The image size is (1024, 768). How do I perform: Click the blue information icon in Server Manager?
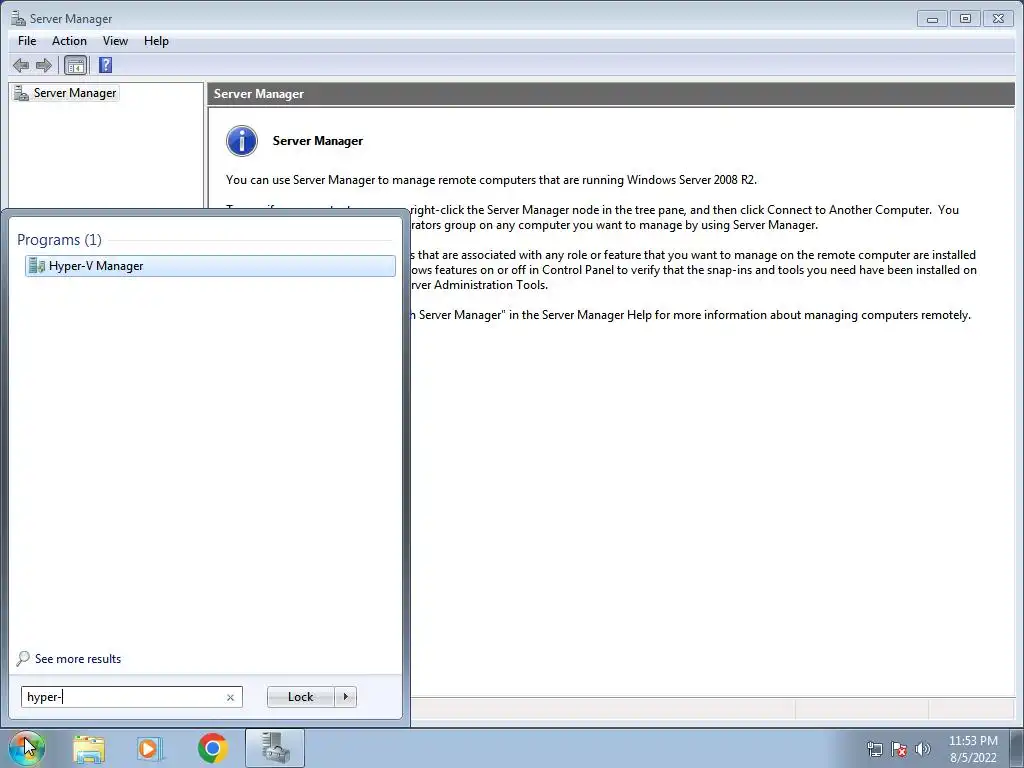pyautogui.click(x=242, y=140)
